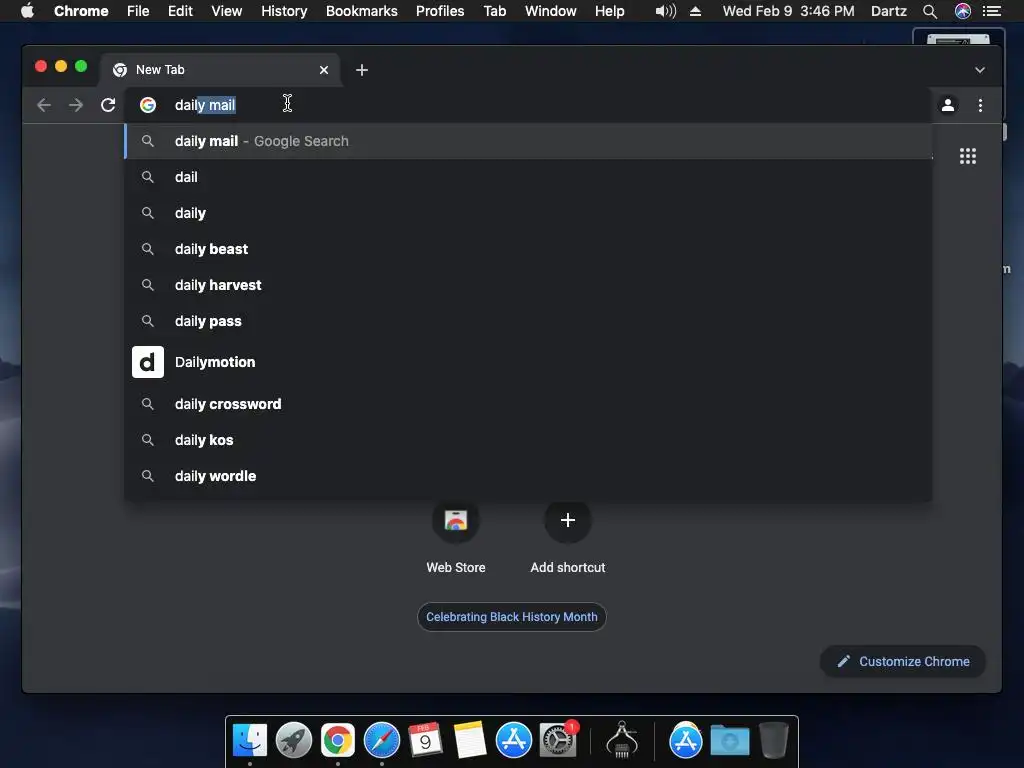Open the Web Store shortcut icon

pyautogui.click(x=456, y=520)
